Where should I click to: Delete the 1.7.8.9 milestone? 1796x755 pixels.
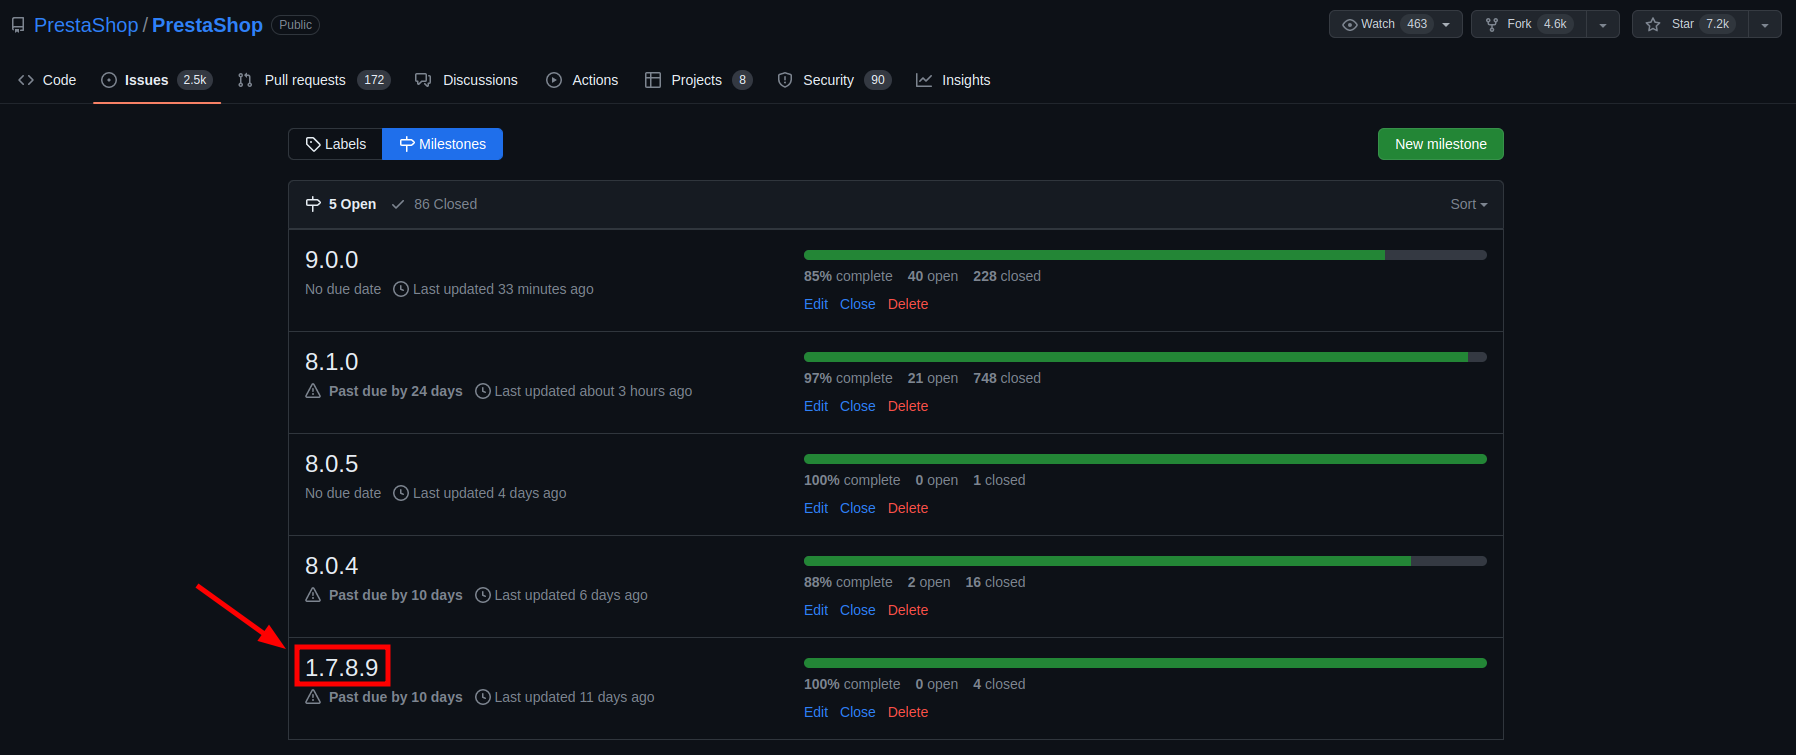coord(908,712)
